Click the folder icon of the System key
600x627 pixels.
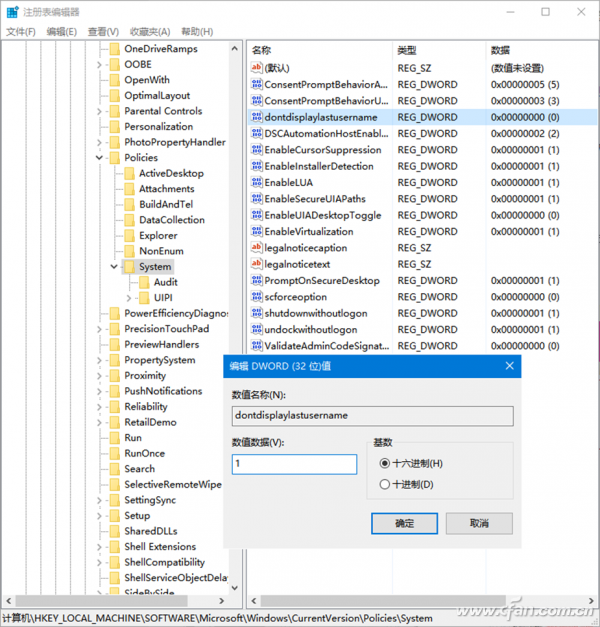(130, 267)
